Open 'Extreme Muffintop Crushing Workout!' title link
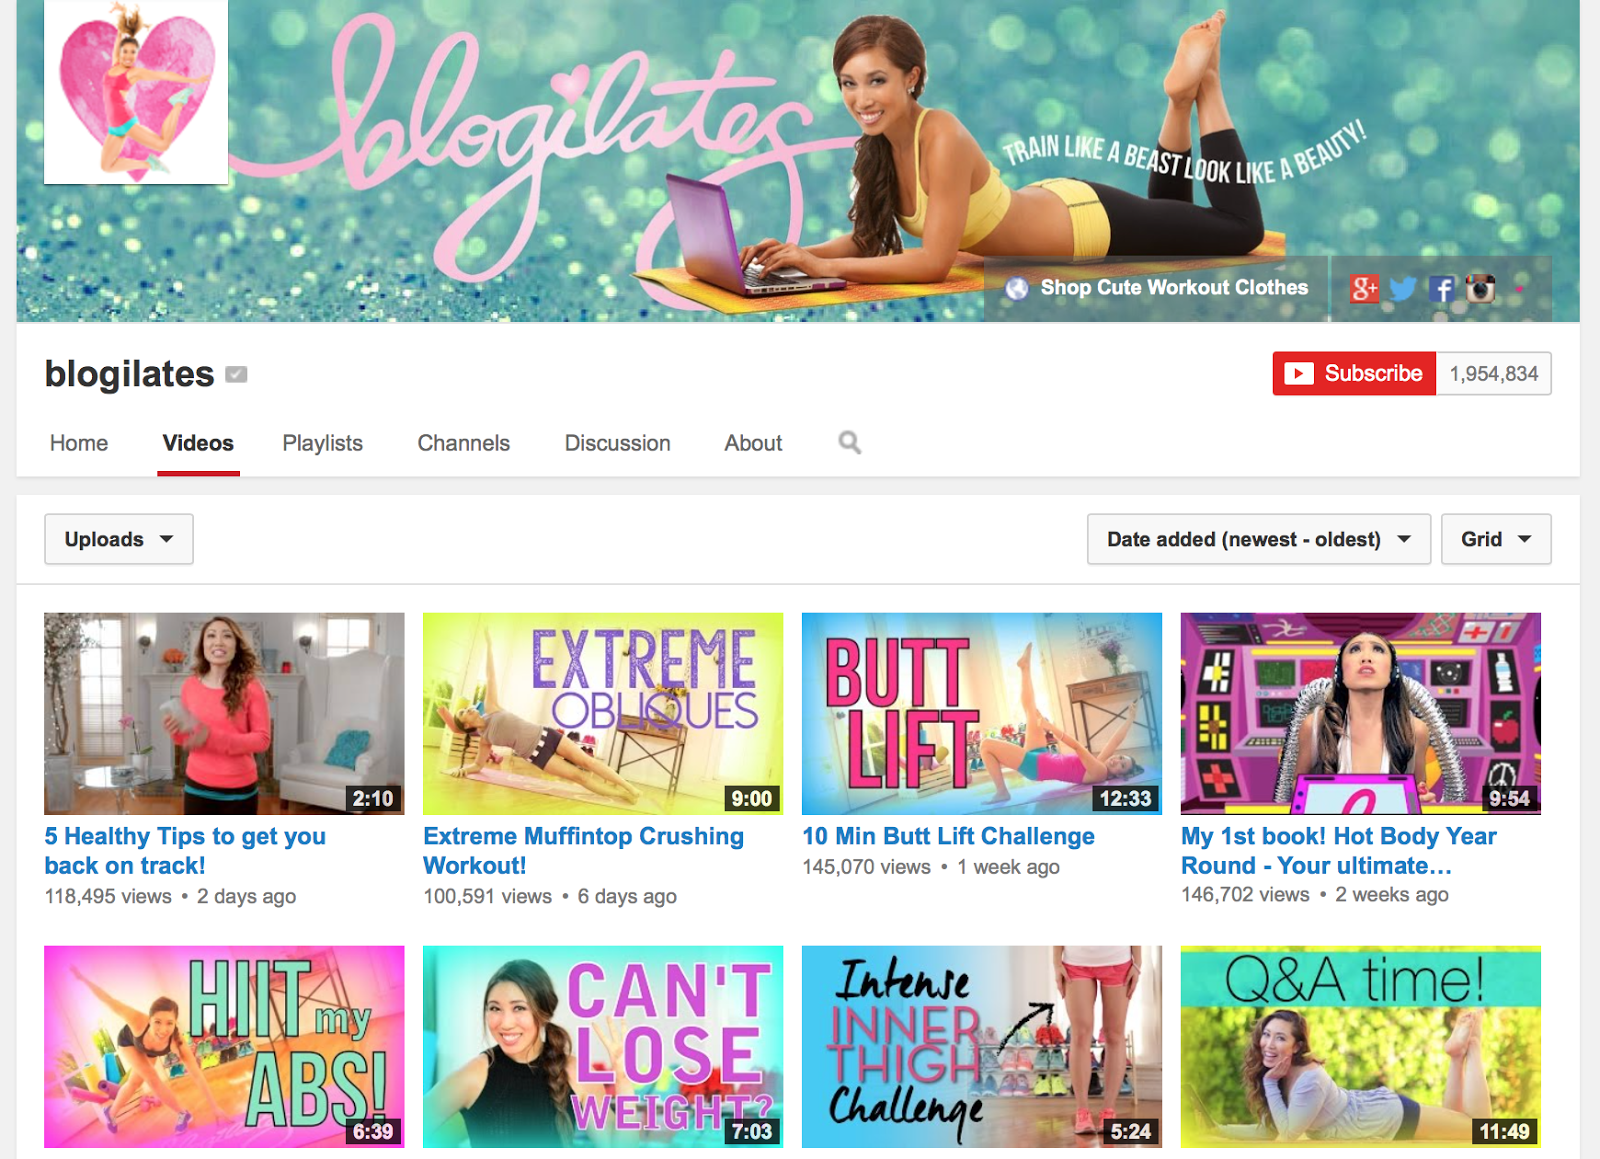The image size is (1600, 1159). point(583,851)
